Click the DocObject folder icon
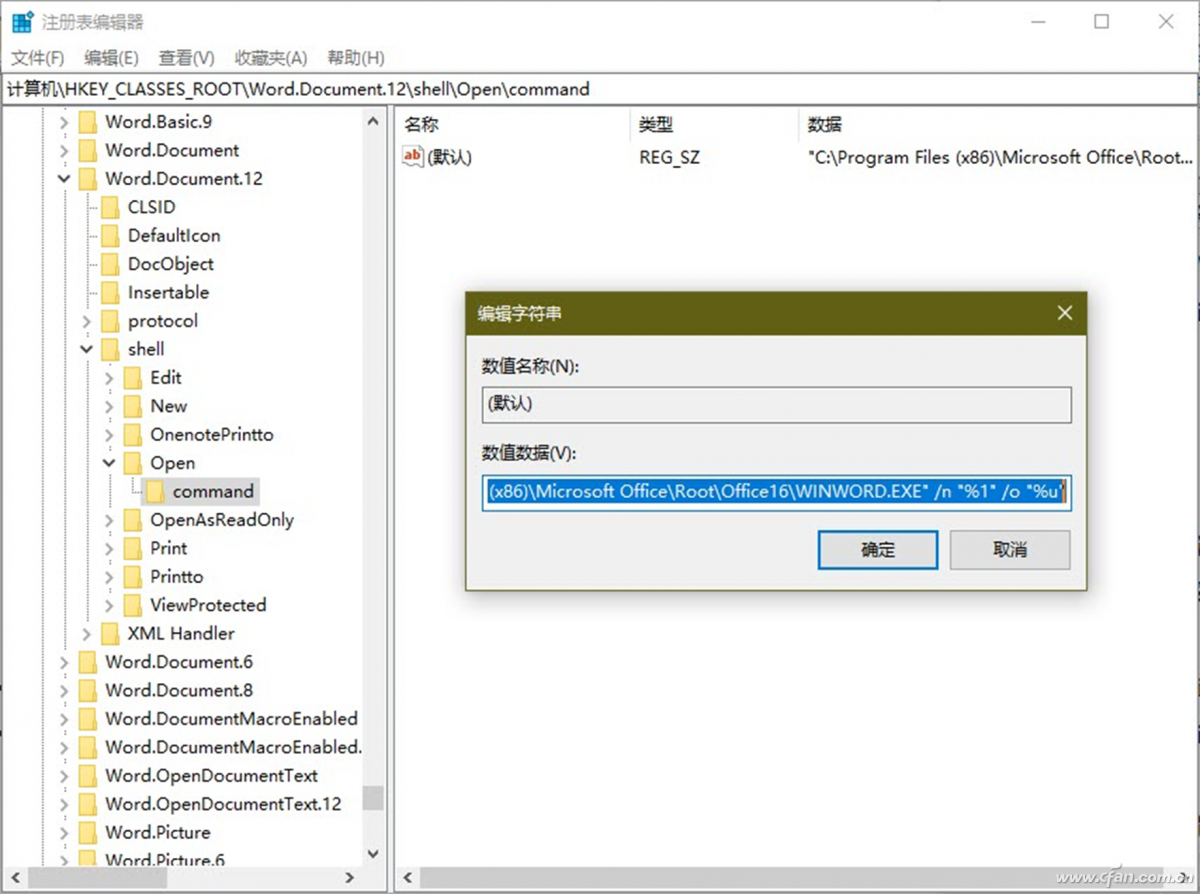This screenshot has width=1200, height=894. click(x=110, y=264)
